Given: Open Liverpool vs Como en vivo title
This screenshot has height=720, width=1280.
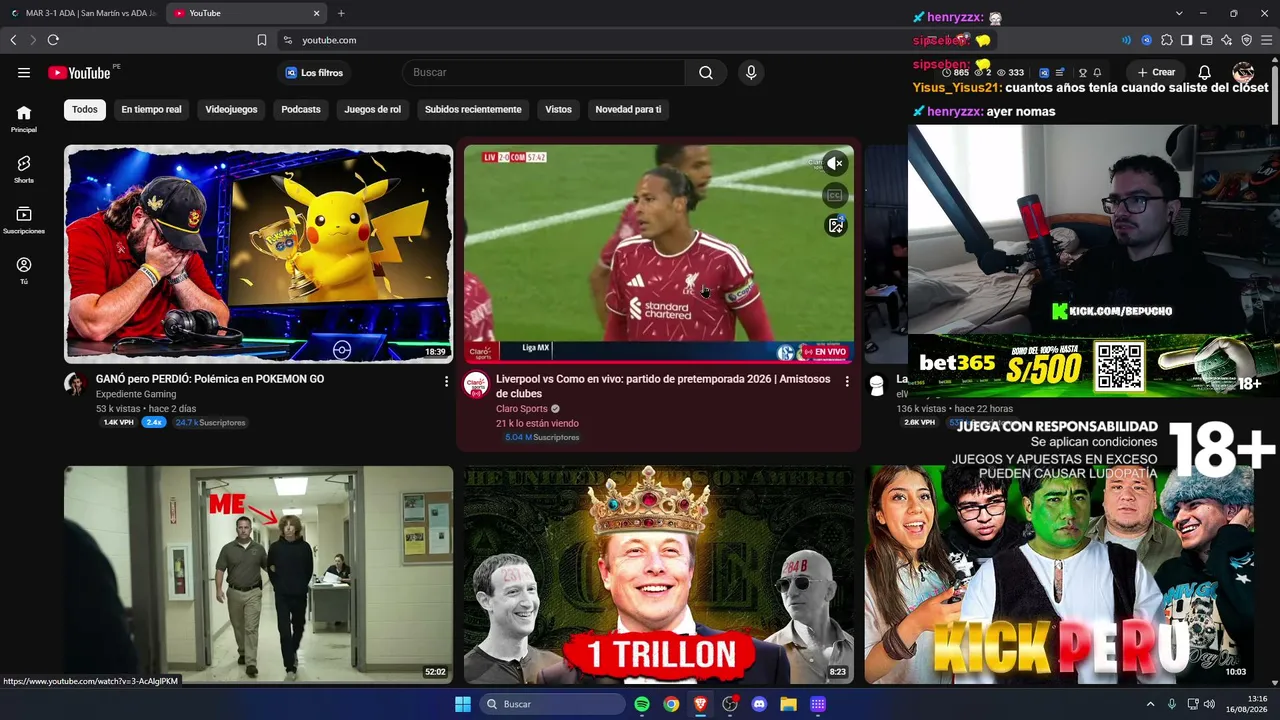Looking at the screenshot, I should 663,386.
